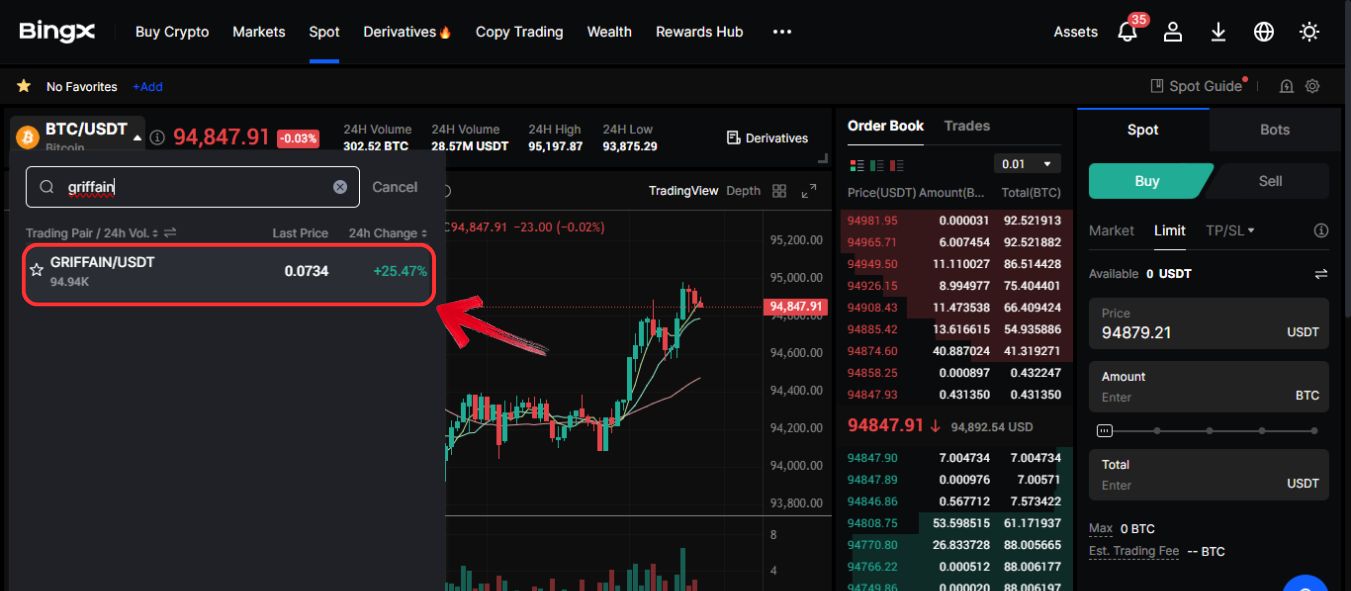Favorite GRIFFAIN/USDT with the star

click(x=37, y=270)
